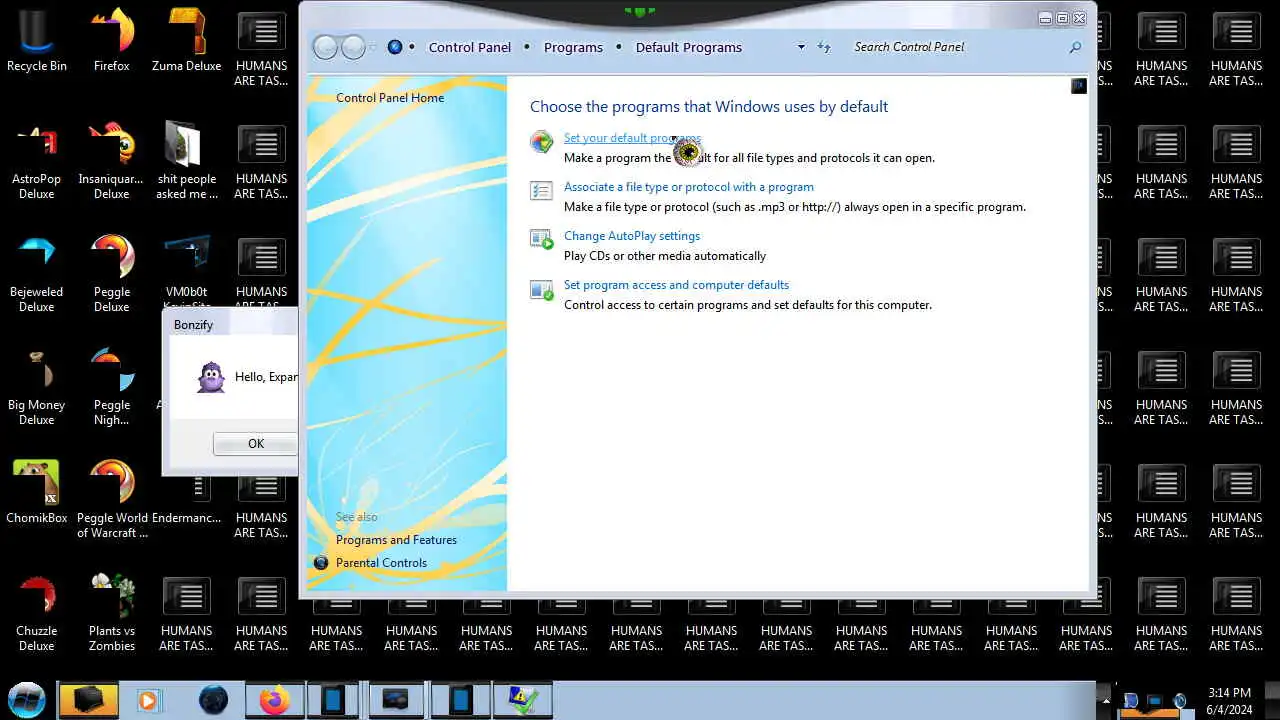
Task: Select the Bejeweled Deluxe desktop icon
Action: coord(37,273)
